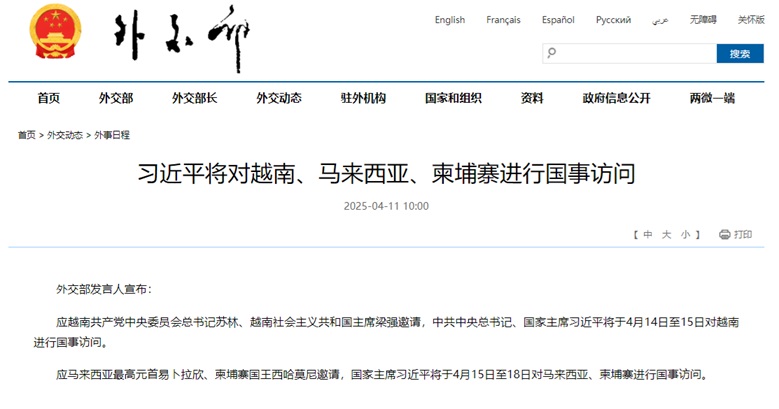The width and height of the screenshot is (779, 409).
Task: Click the magnifier icon in search box
Action: point(551,53)
